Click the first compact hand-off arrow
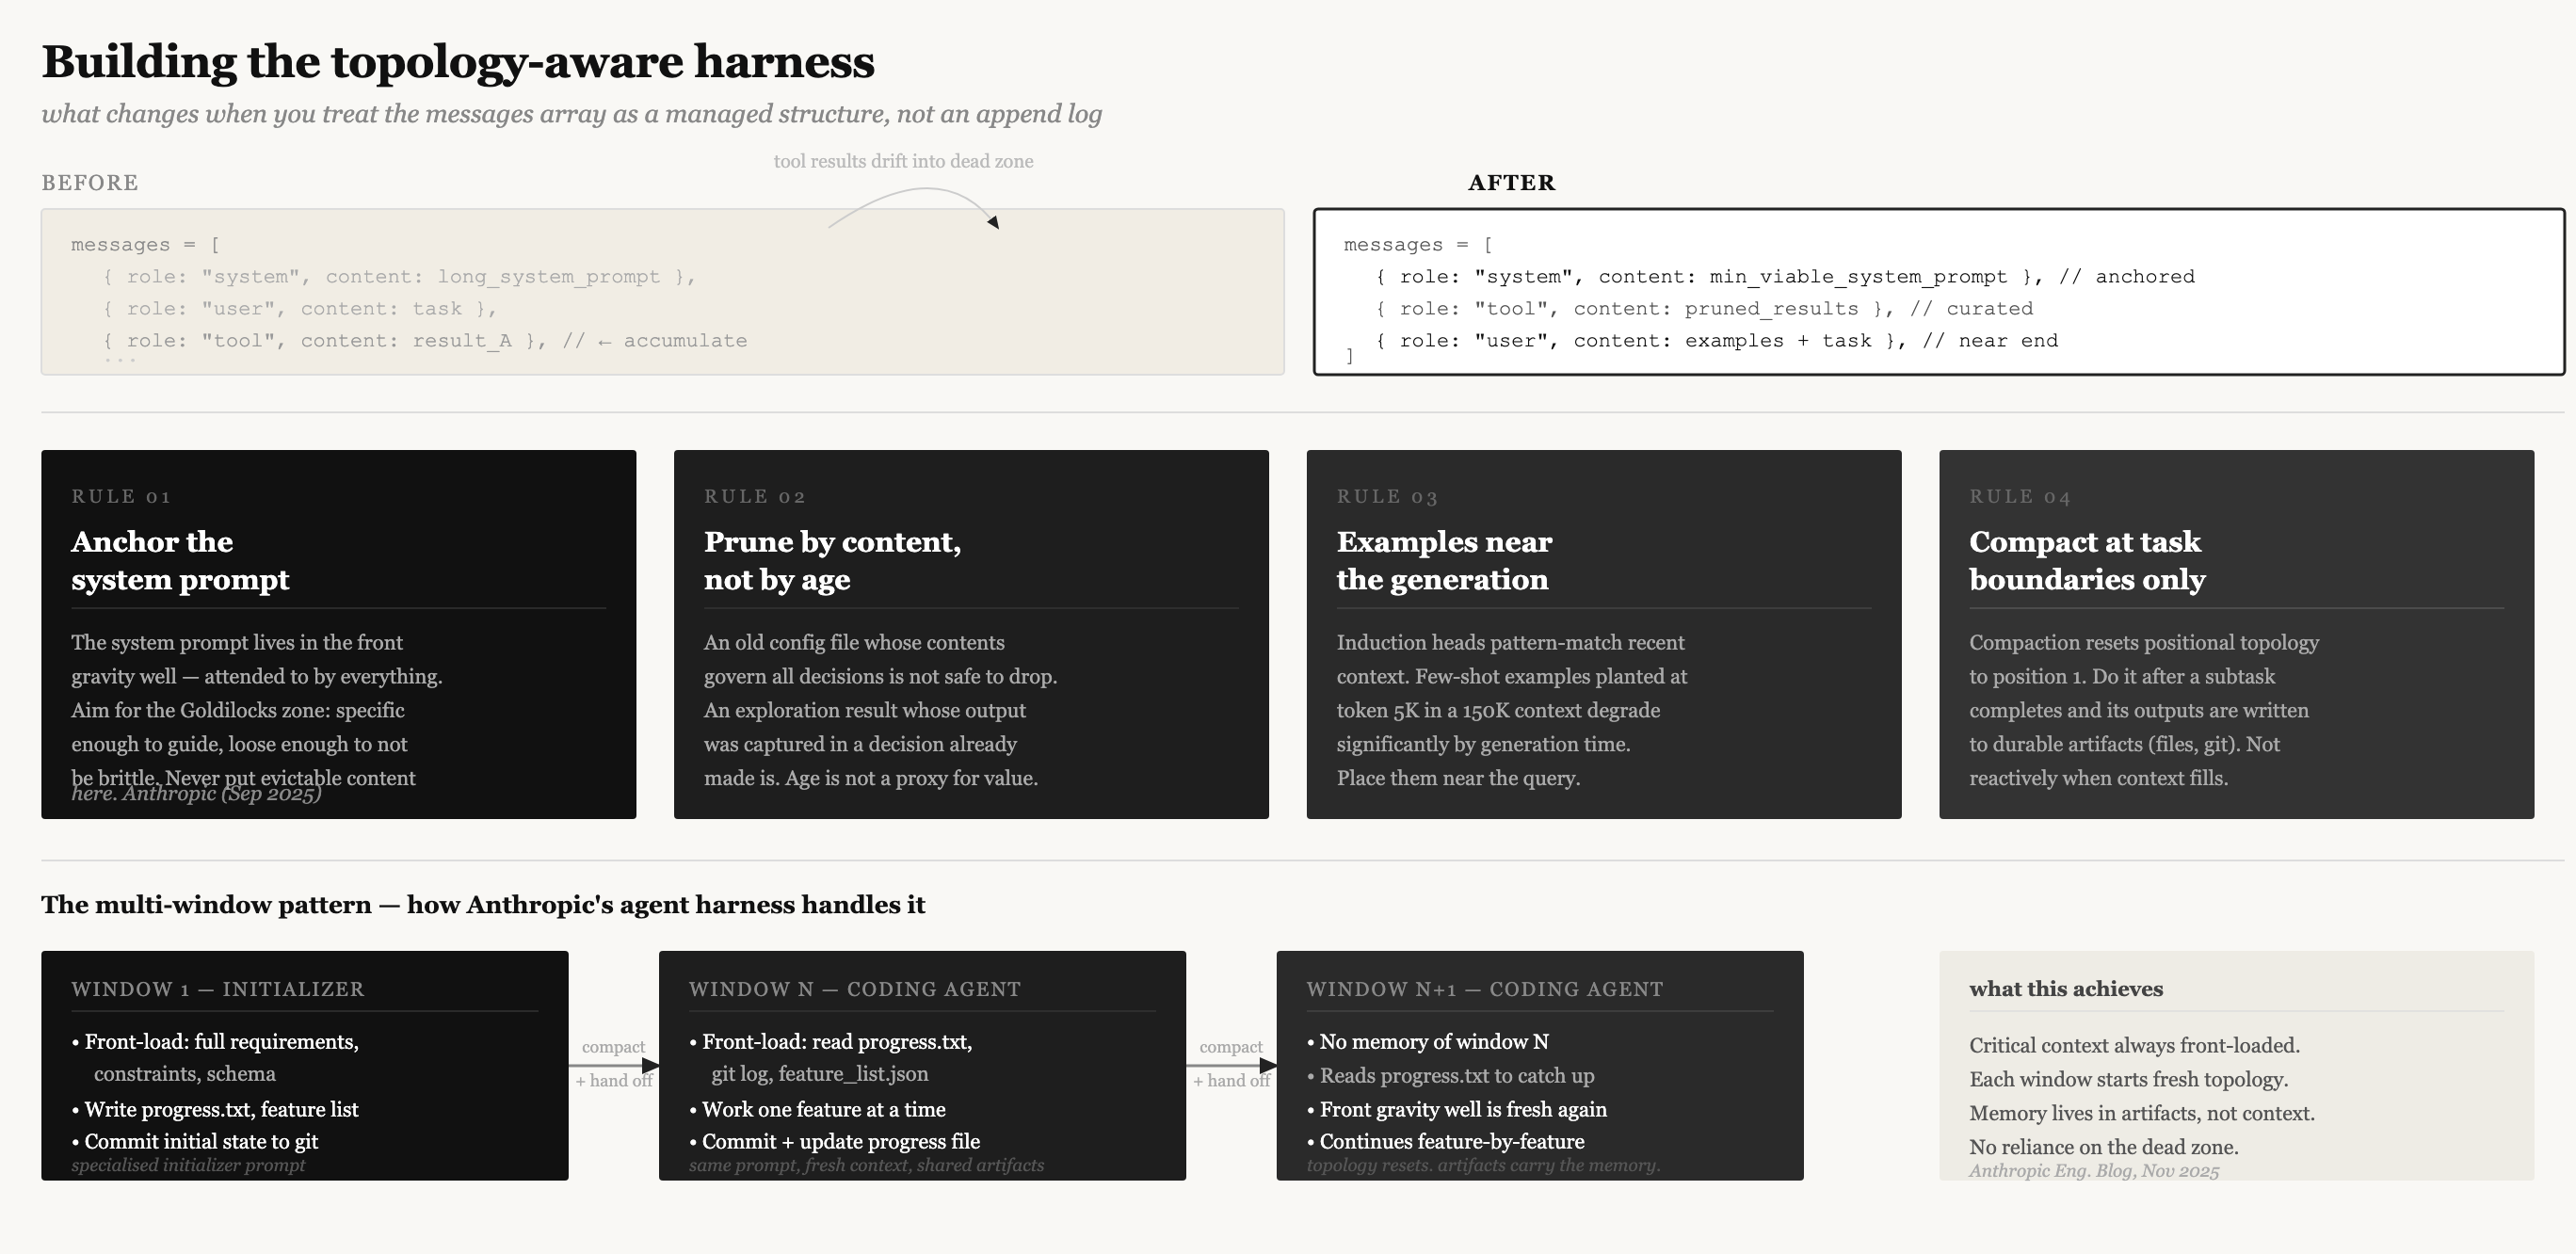 pos(614,1065)
